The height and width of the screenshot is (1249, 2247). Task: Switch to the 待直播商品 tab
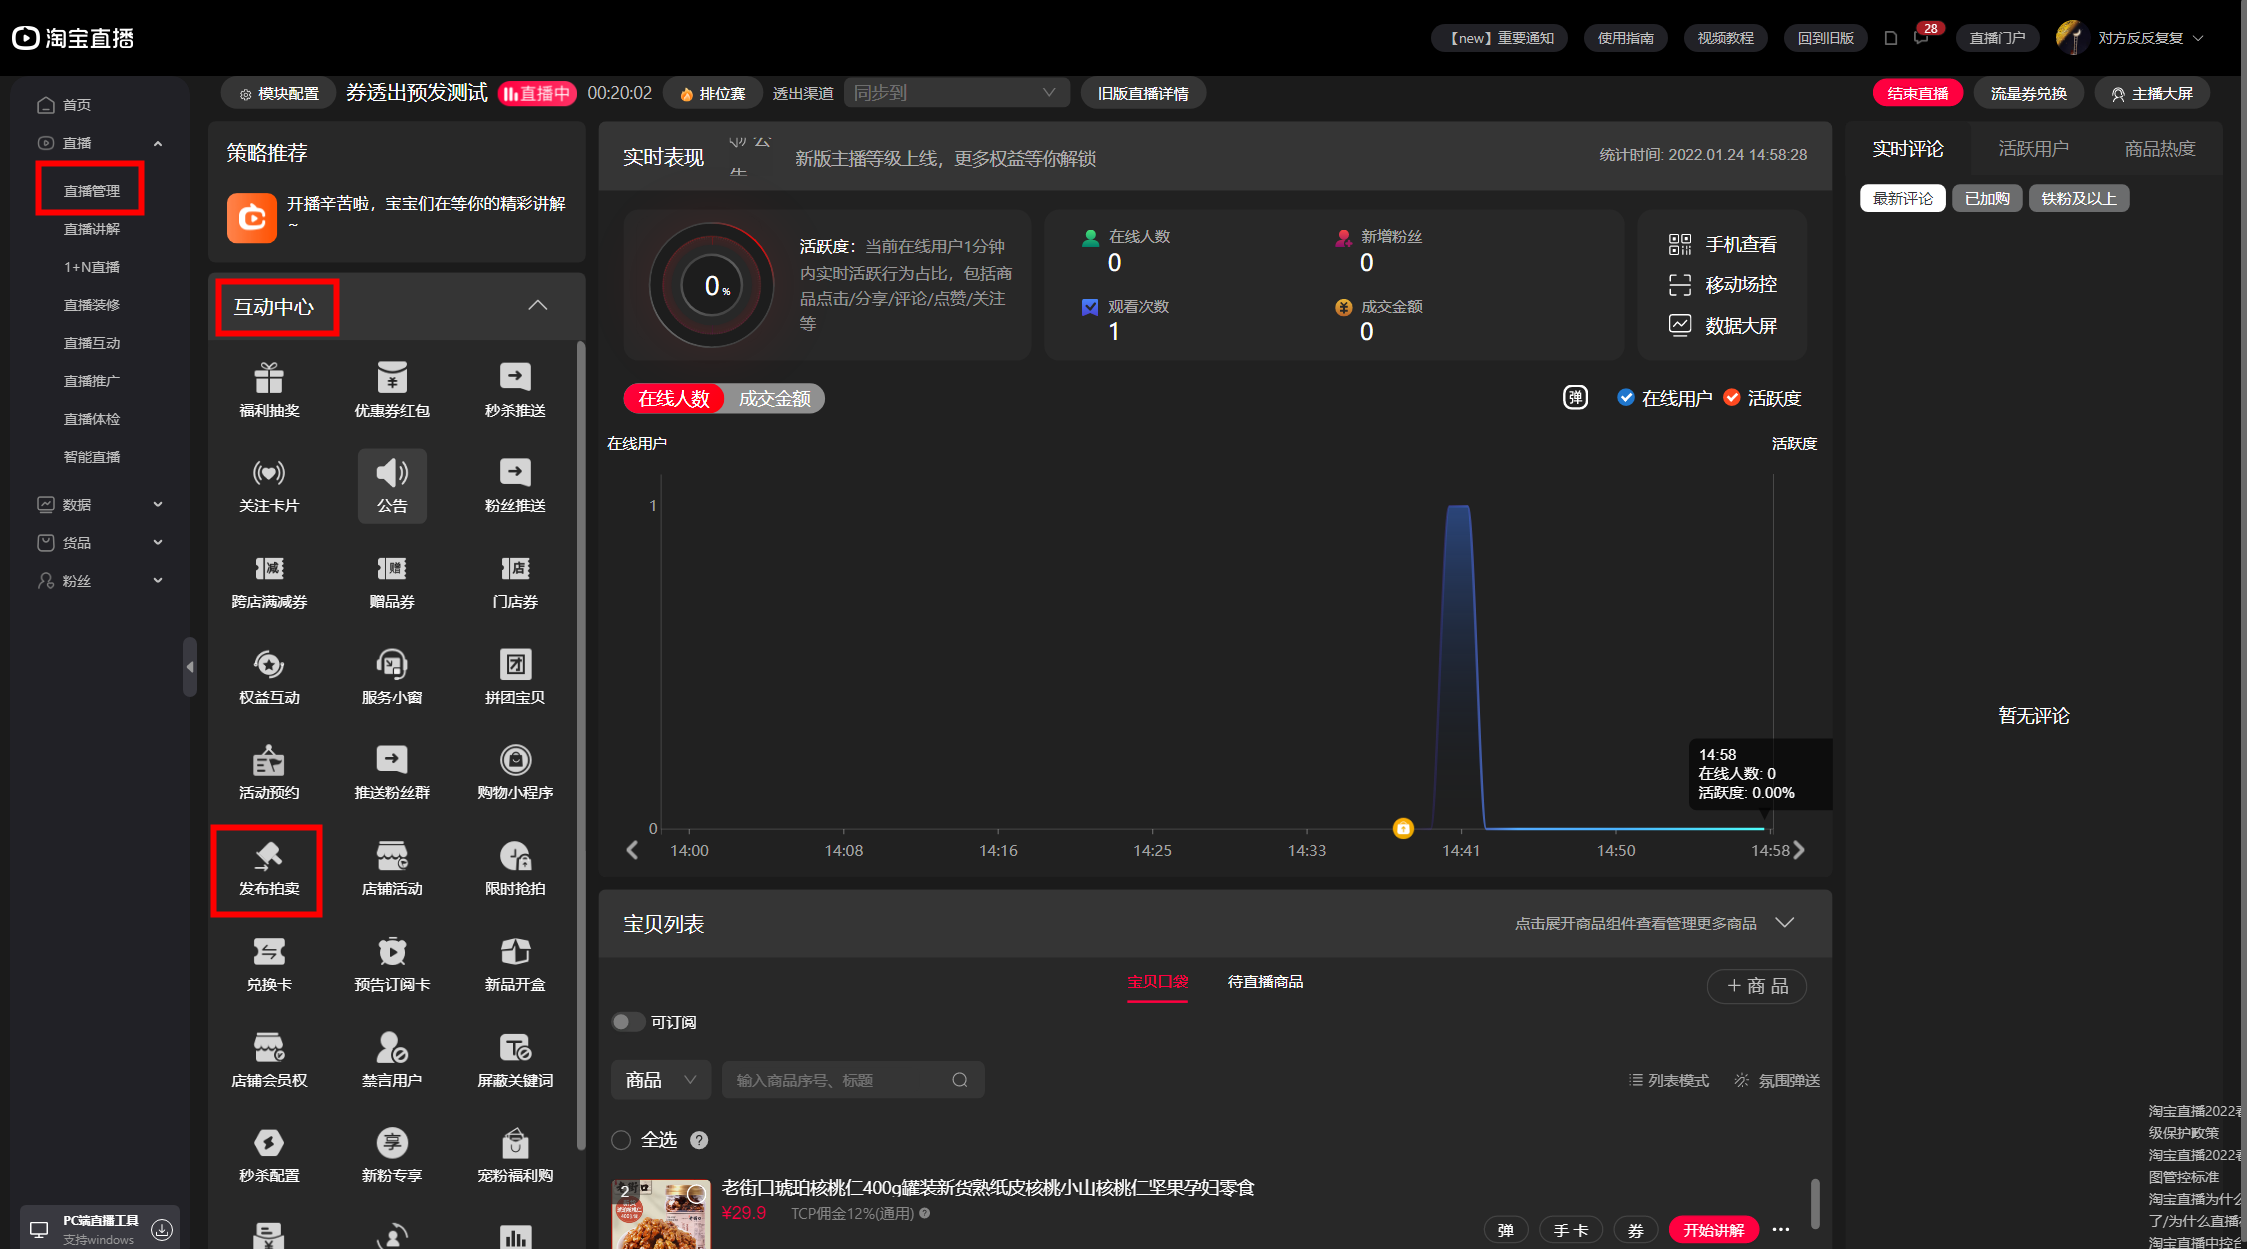1265,981
